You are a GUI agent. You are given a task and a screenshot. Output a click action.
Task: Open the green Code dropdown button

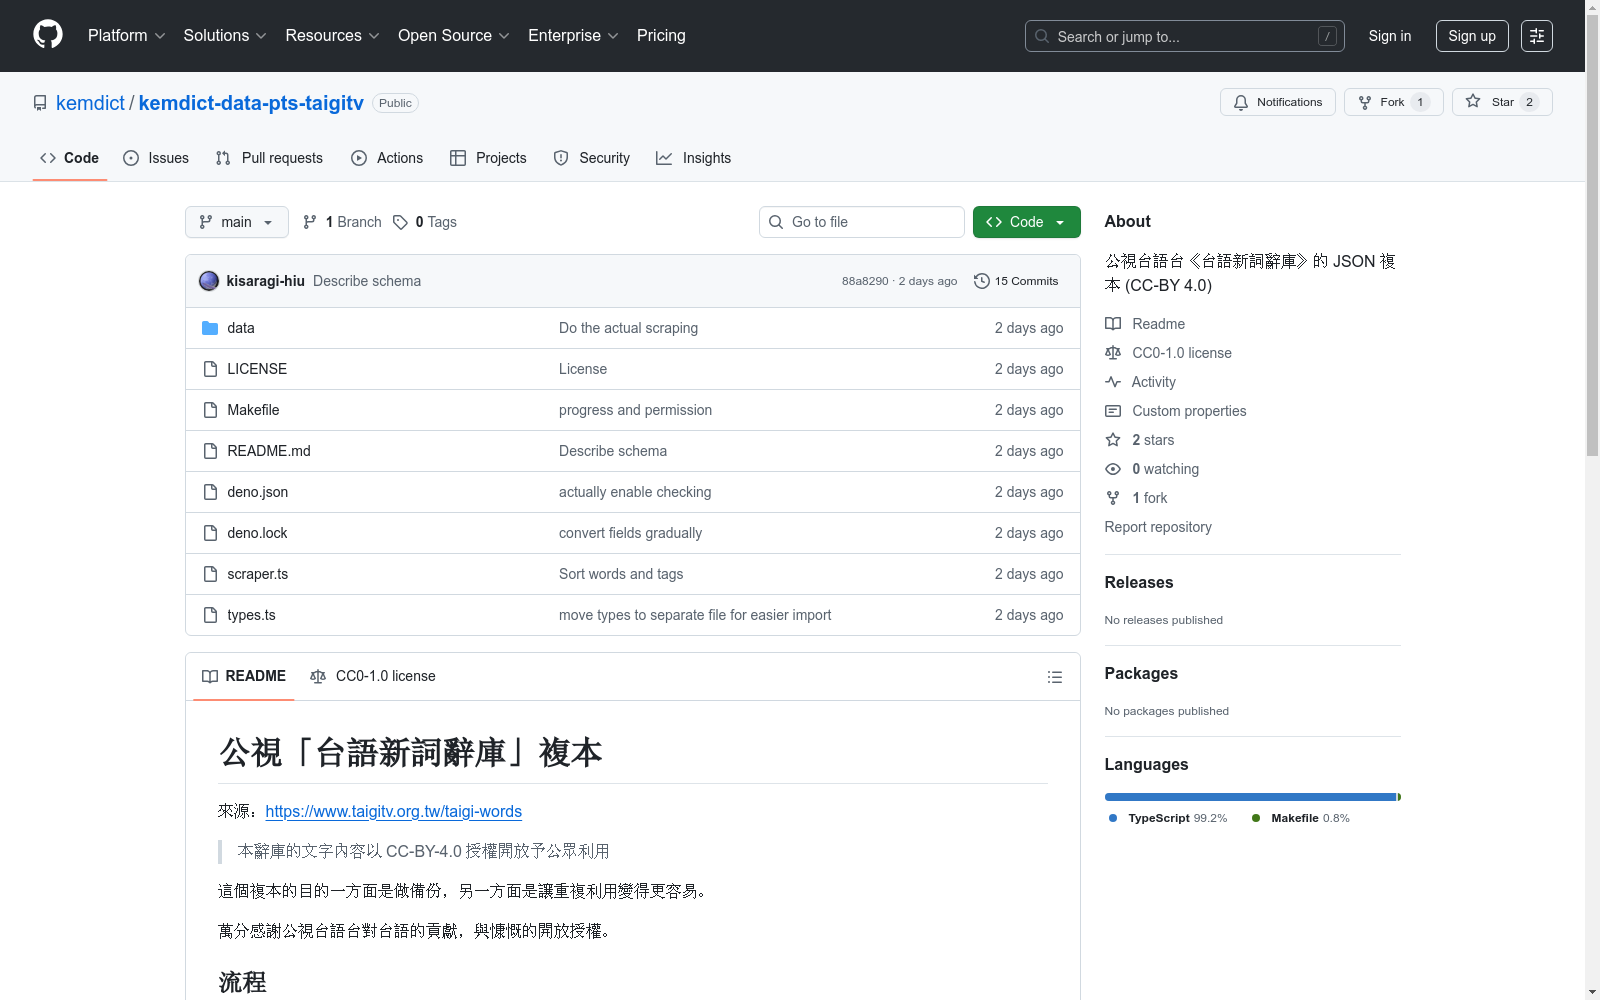tap(1026, 222)
